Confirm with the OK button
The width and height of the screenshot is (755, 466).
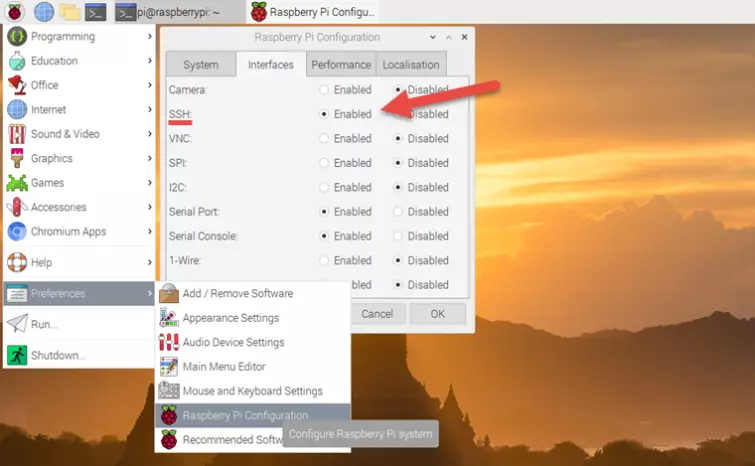pyautogui.click(x=437, y=314)
